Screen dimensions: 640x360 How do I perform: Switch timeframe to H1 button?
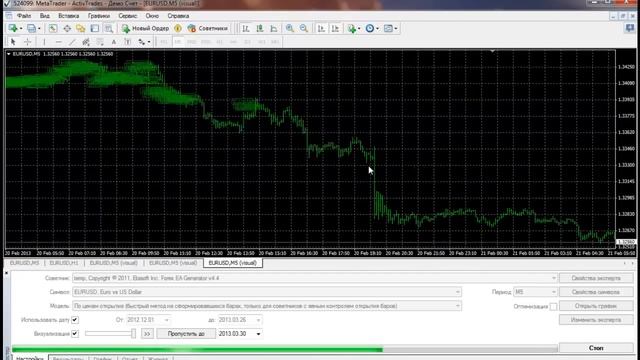[220, 42]
